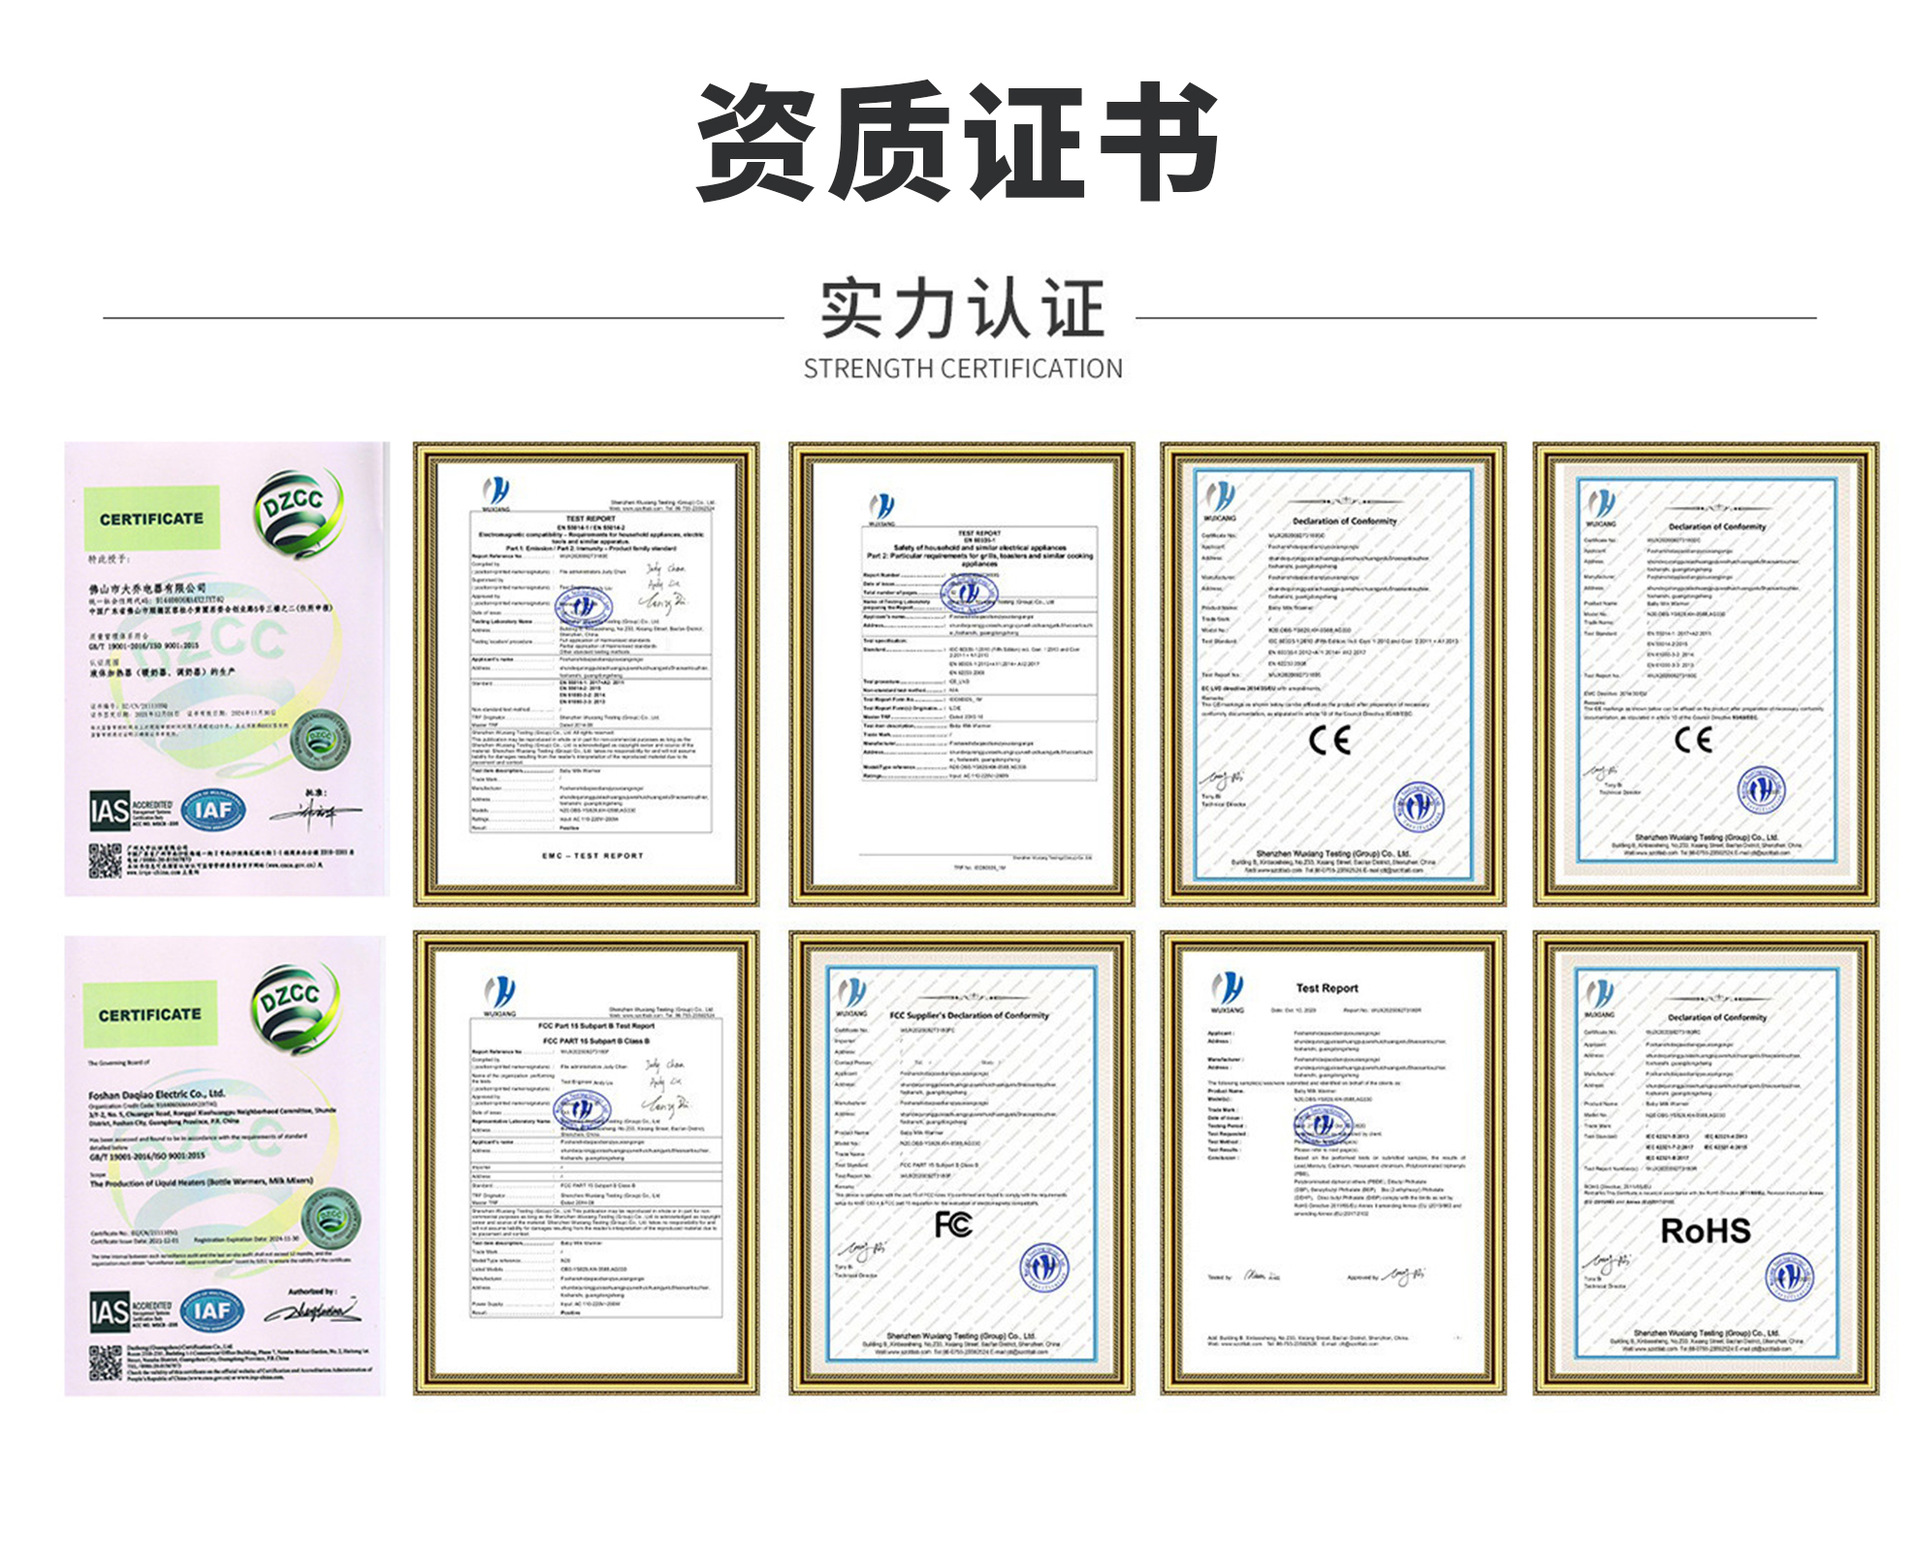Click the 实力认证 subheading

(x=961, y=309)
